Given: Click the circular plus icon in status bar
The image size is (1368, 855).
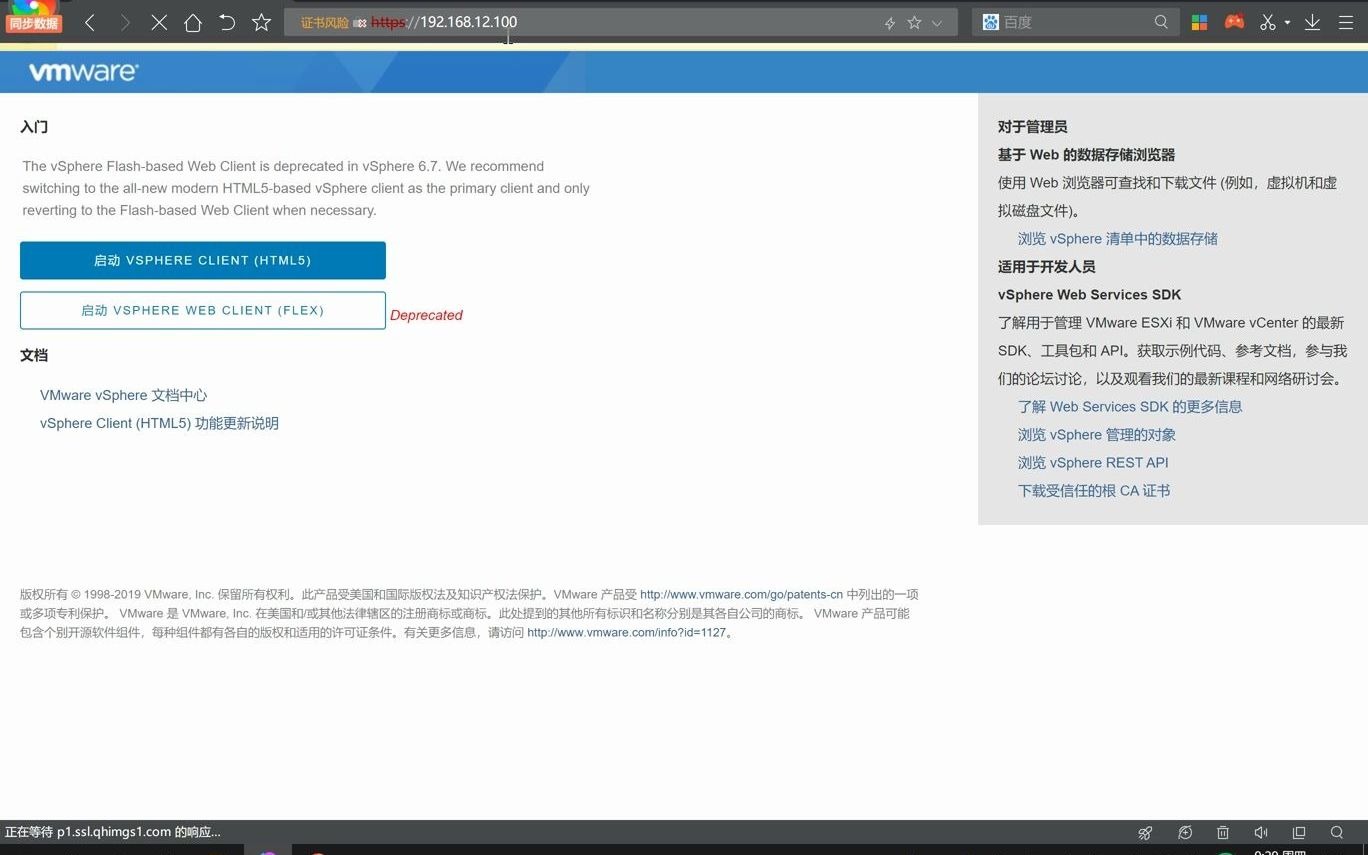Looking at the screenshot, I should click(x=1185, y=832).
